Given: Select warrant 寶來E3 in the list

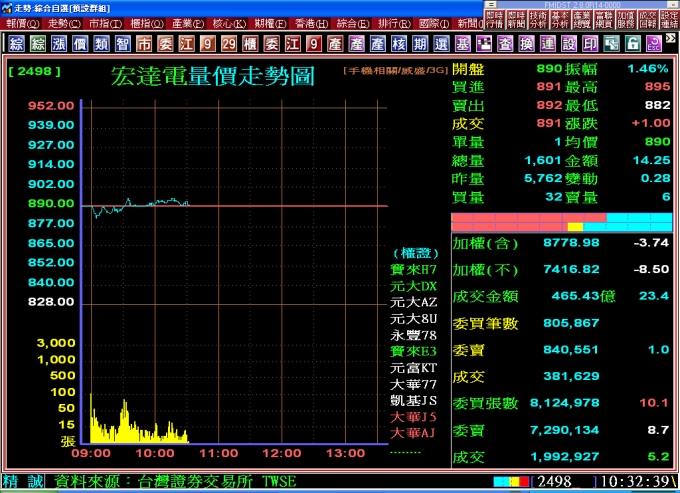Looking at the screenshot, I should [413, 351].
